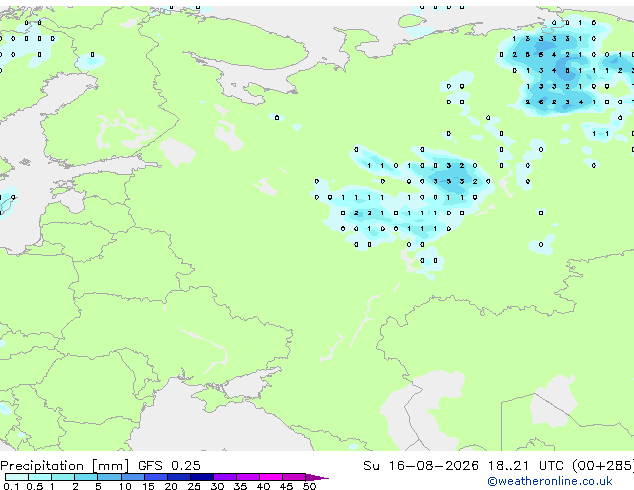Pick the 1–2 mm legend swatch
Image resolution: width=634 pixels, height=490 pixels.
pyautogui.click(x=63, y=477)
